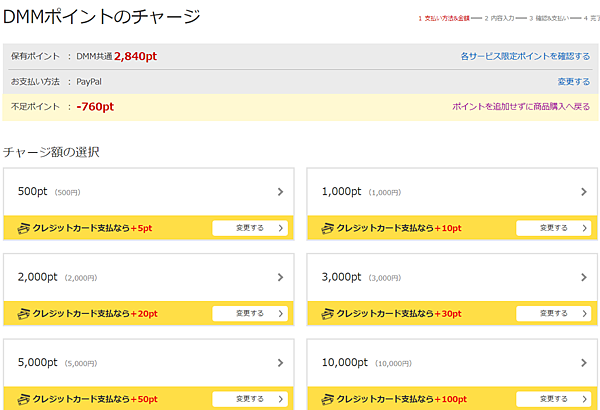
Task: Click 変更する button in the 5,000pt card
Action: (x=250, y=399)
